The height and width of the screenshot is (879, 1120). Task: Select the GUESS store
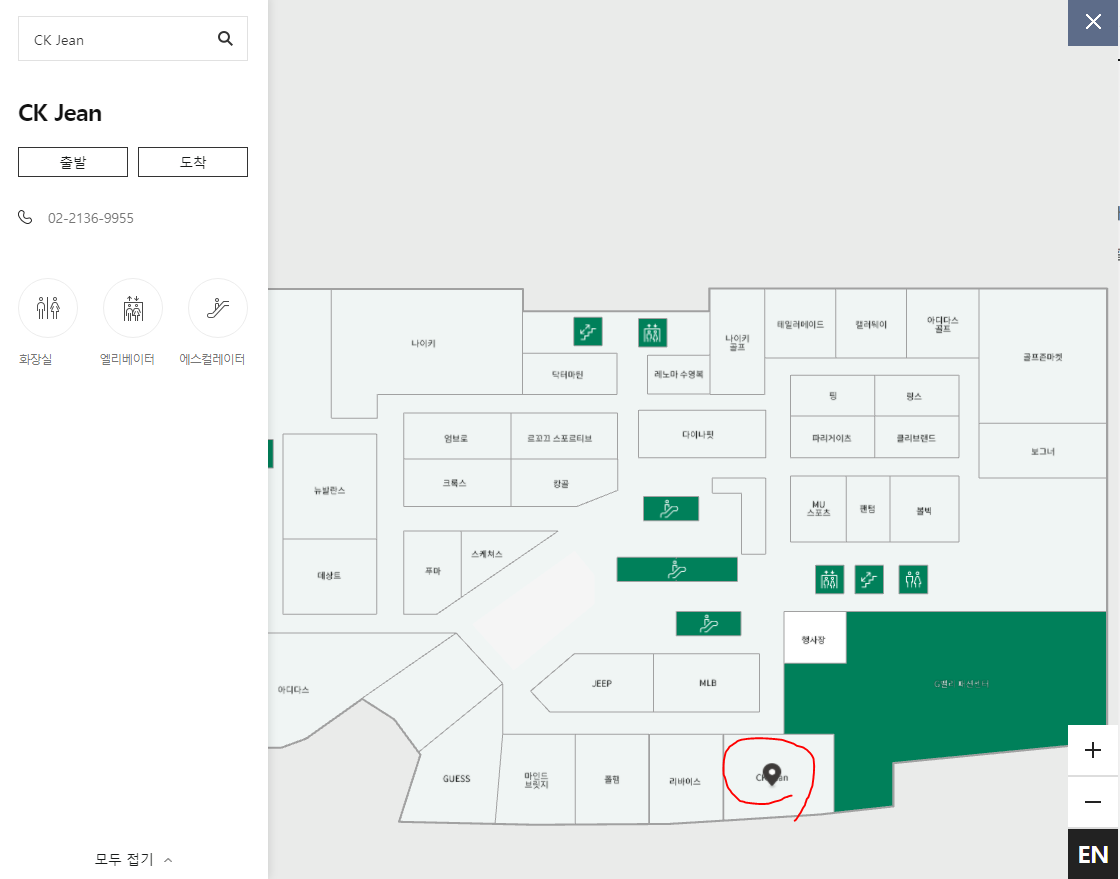(x=456, y=778)
